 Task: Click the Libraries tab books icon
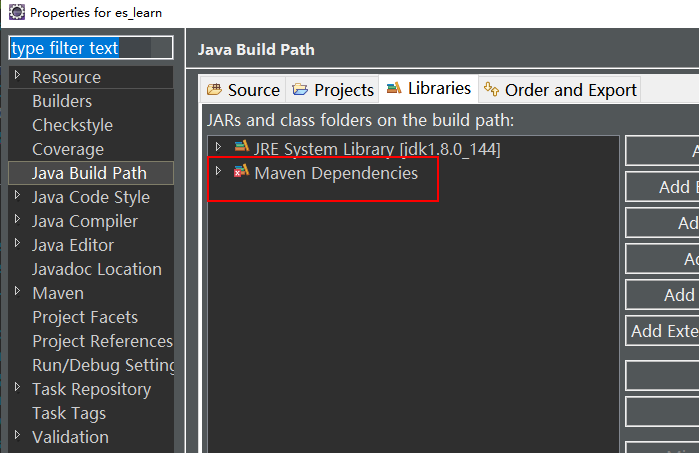394,88
